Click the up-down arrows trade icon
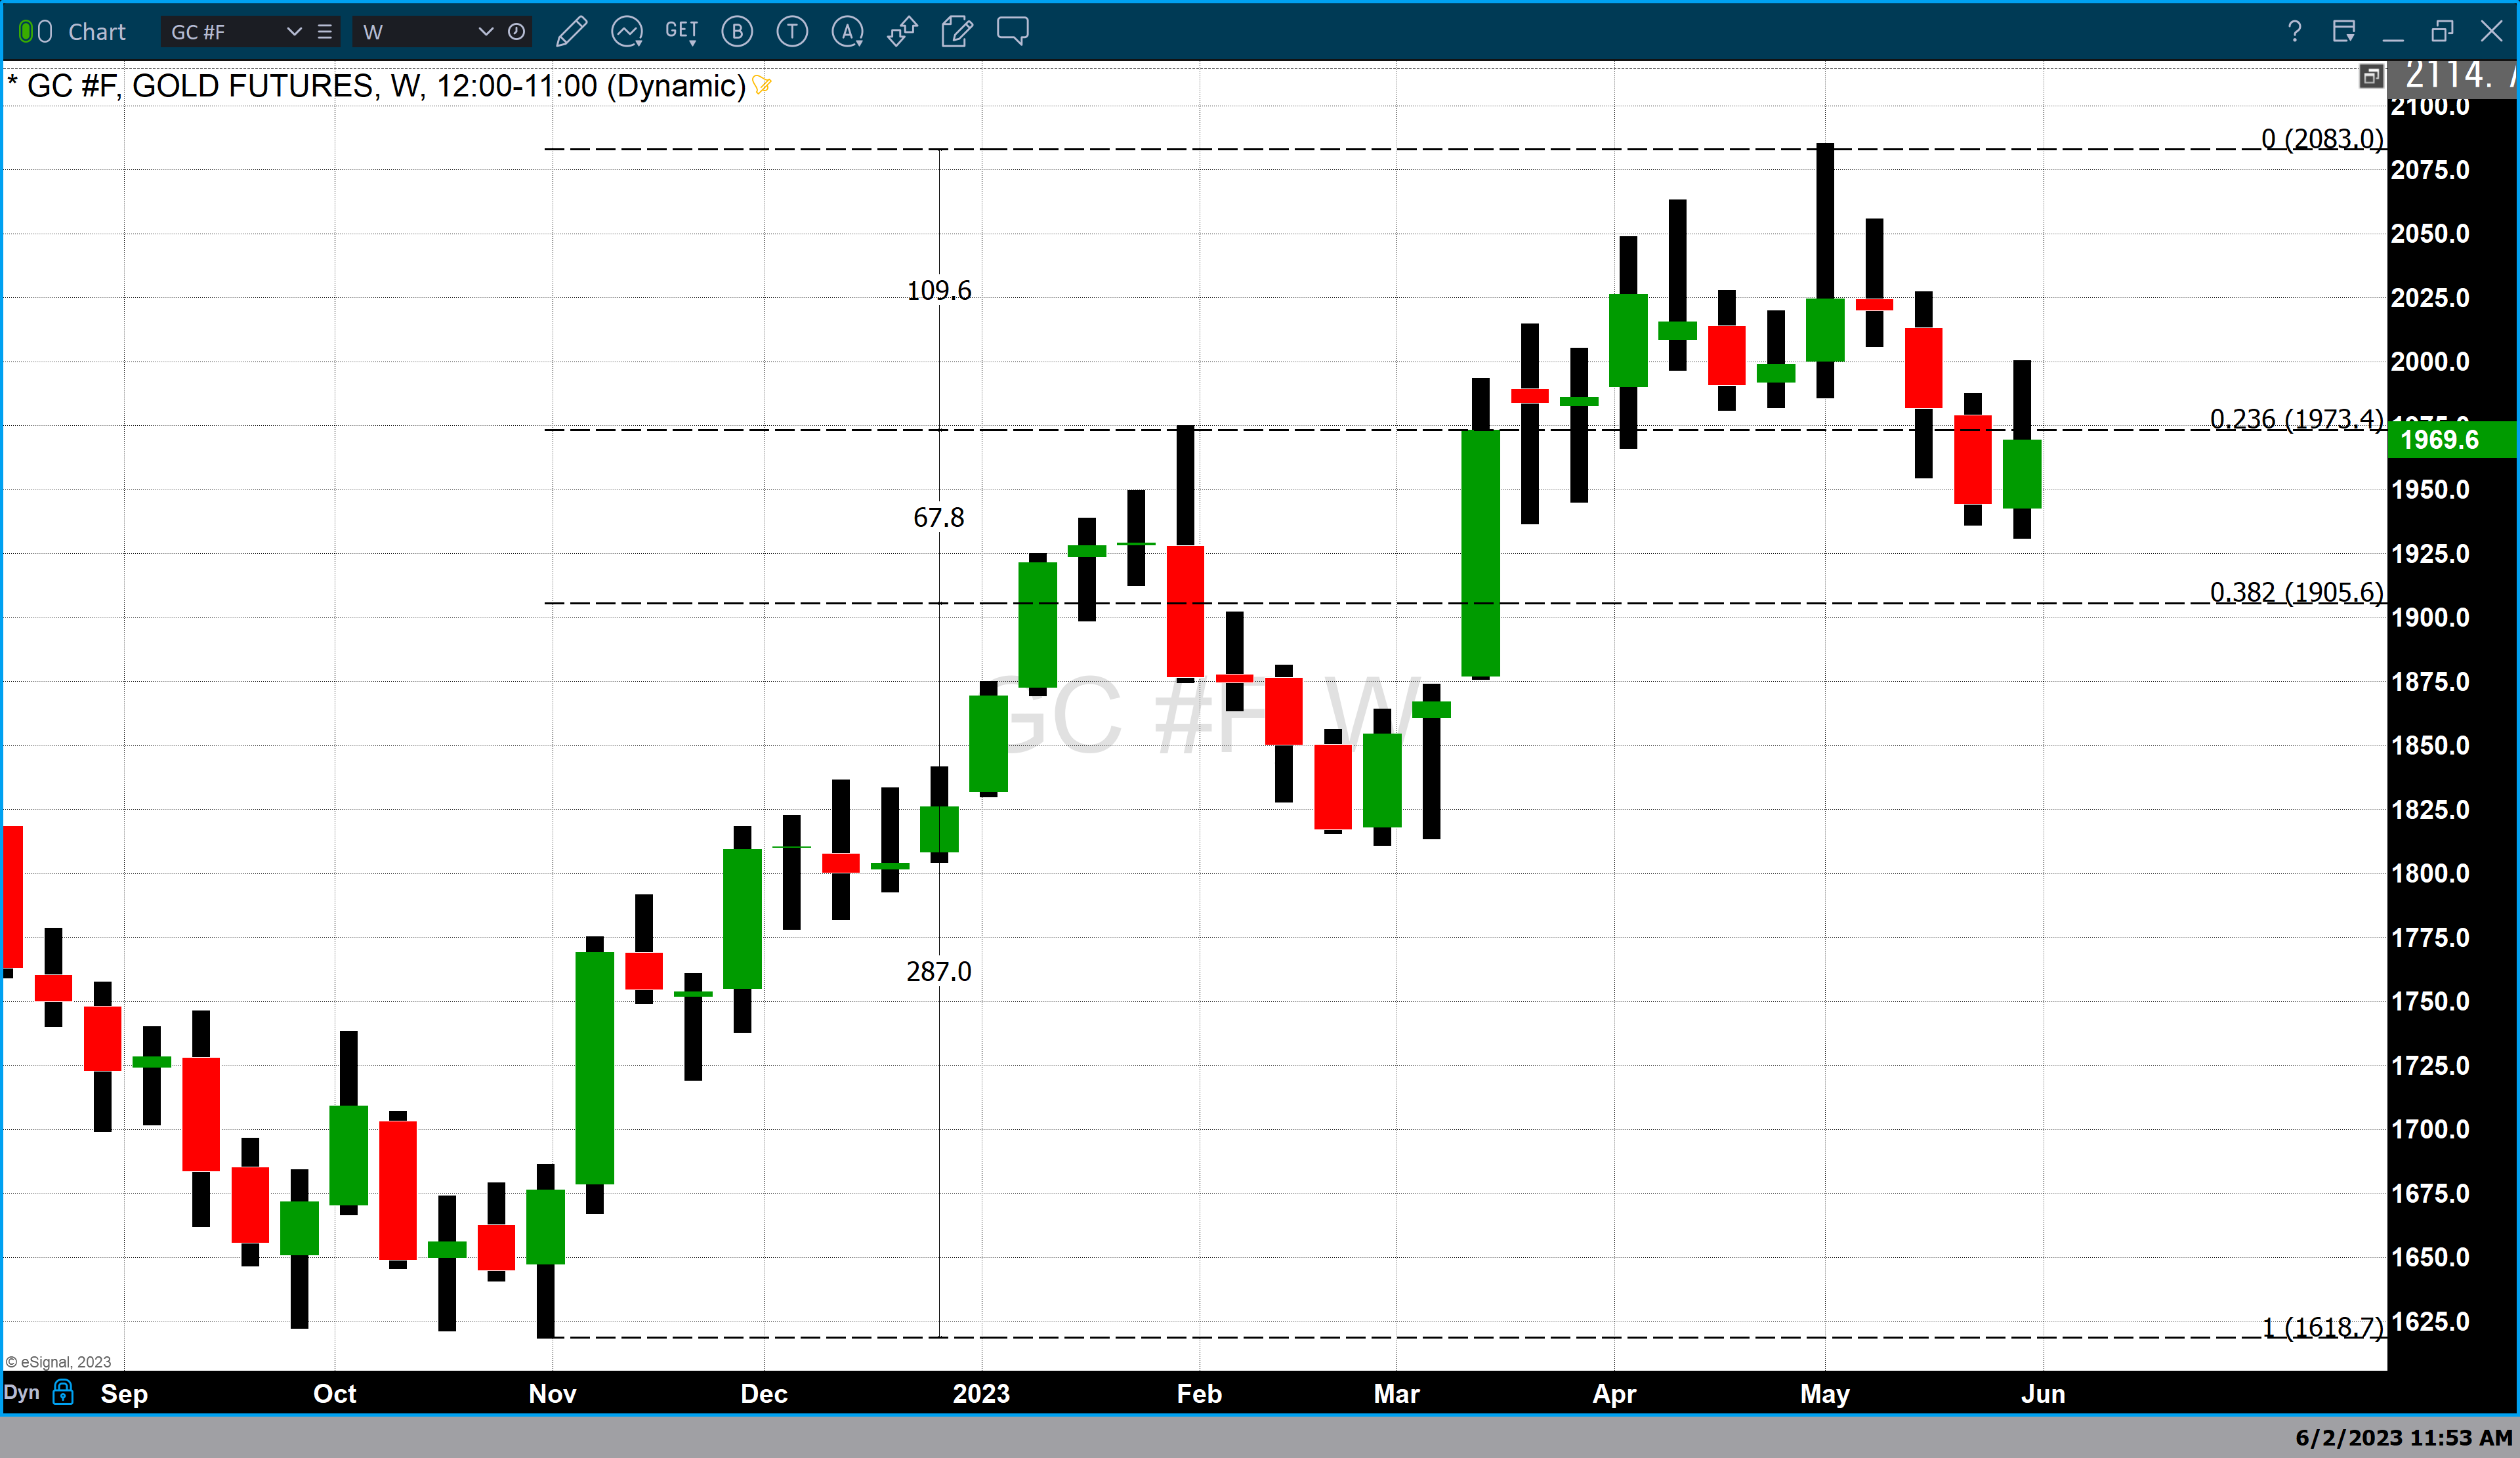 click(x=902, y=32)
